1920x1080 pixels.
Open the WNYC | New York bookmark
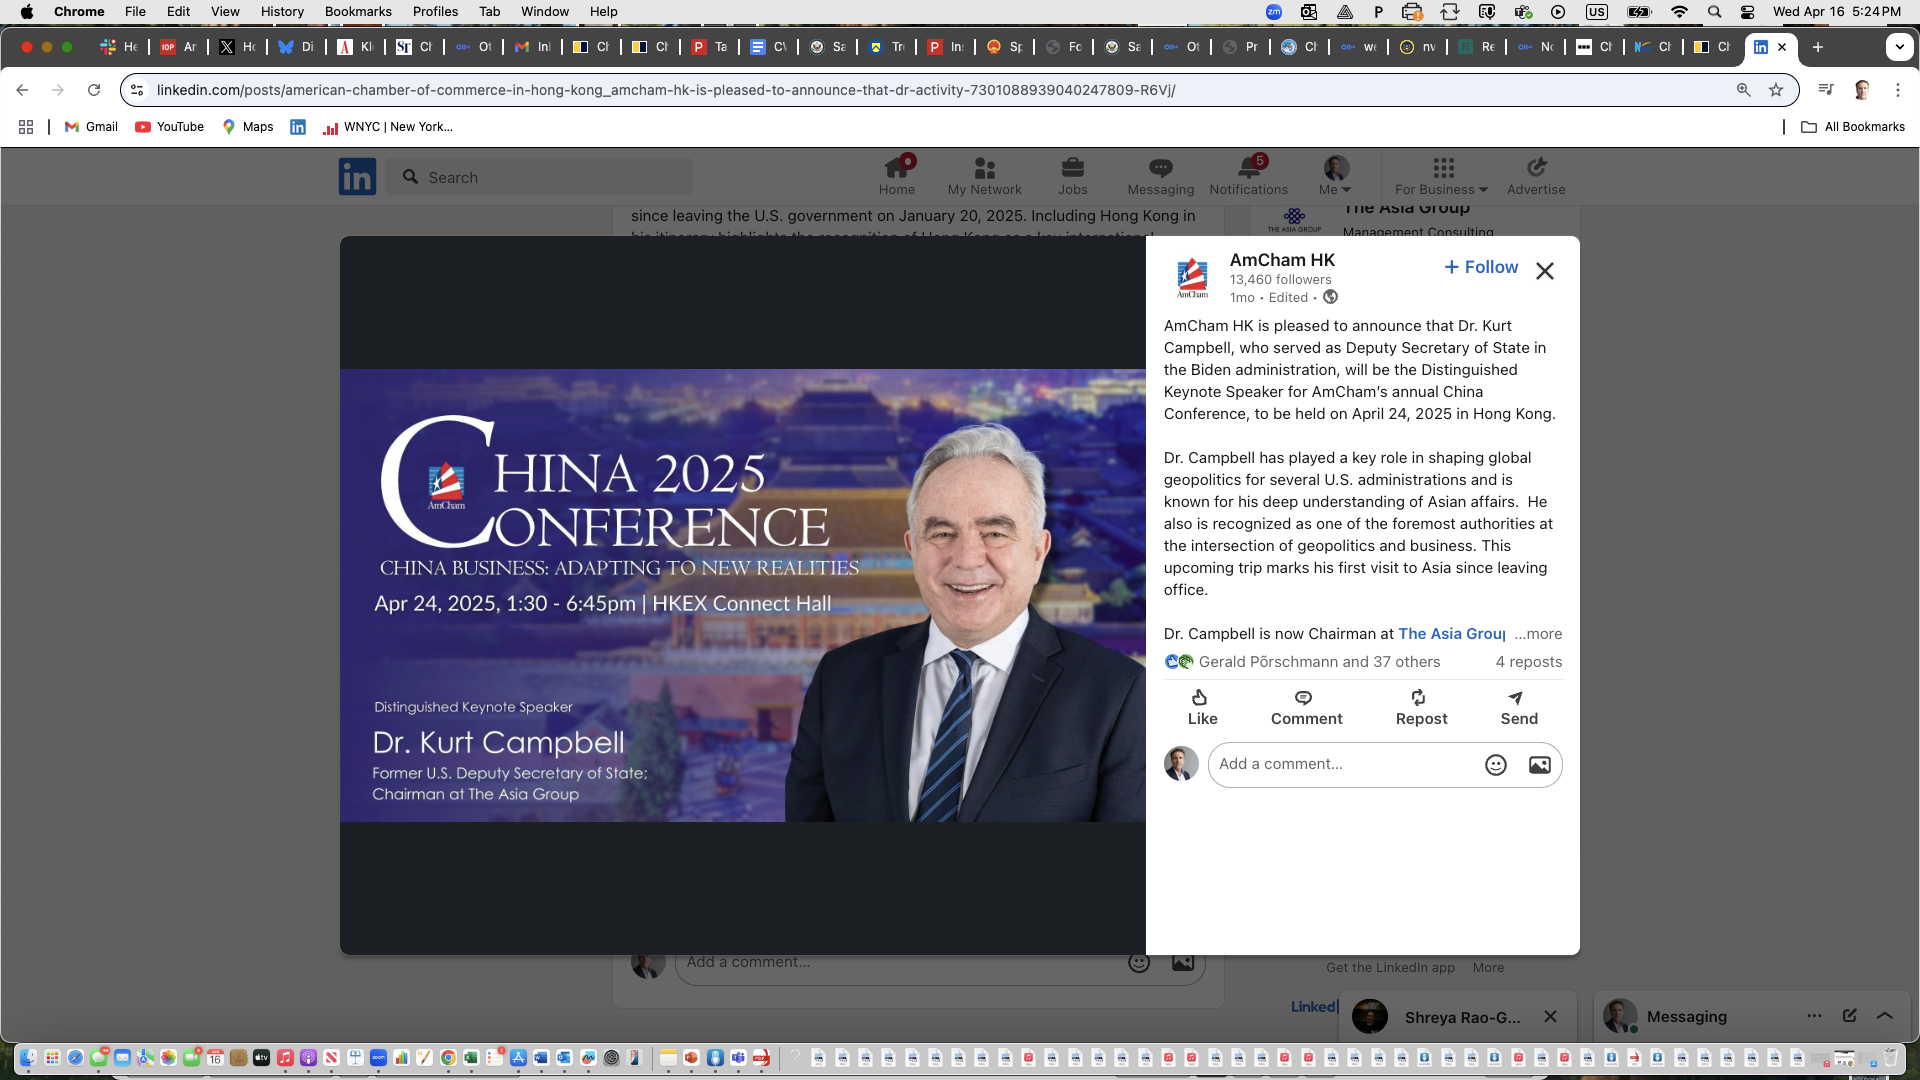pyautogui.click(x=388, y=127)
